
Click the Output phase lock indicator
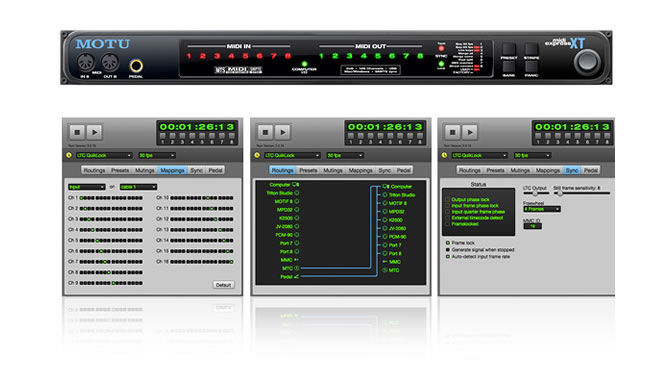coord(447,200)
